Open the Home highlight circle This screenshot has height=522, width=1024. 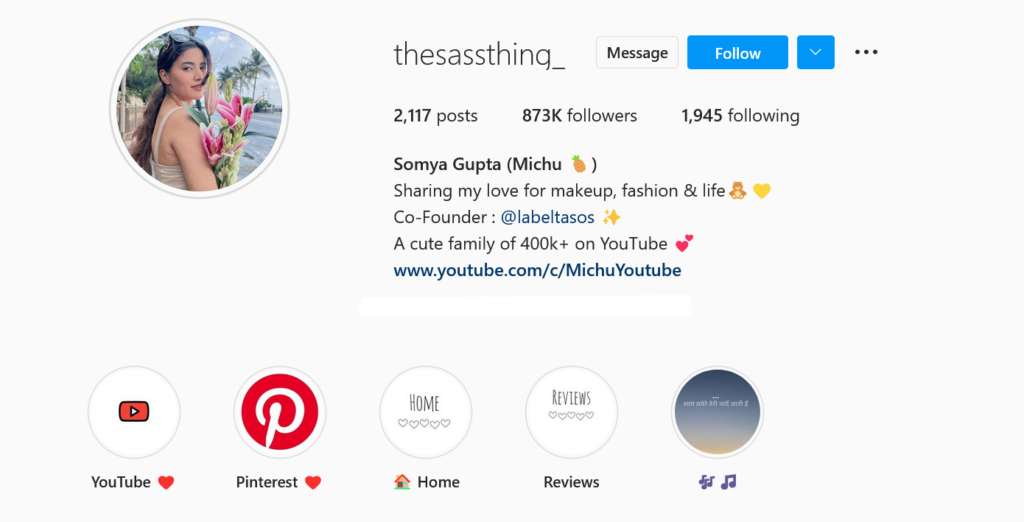[x=425, y=411]
